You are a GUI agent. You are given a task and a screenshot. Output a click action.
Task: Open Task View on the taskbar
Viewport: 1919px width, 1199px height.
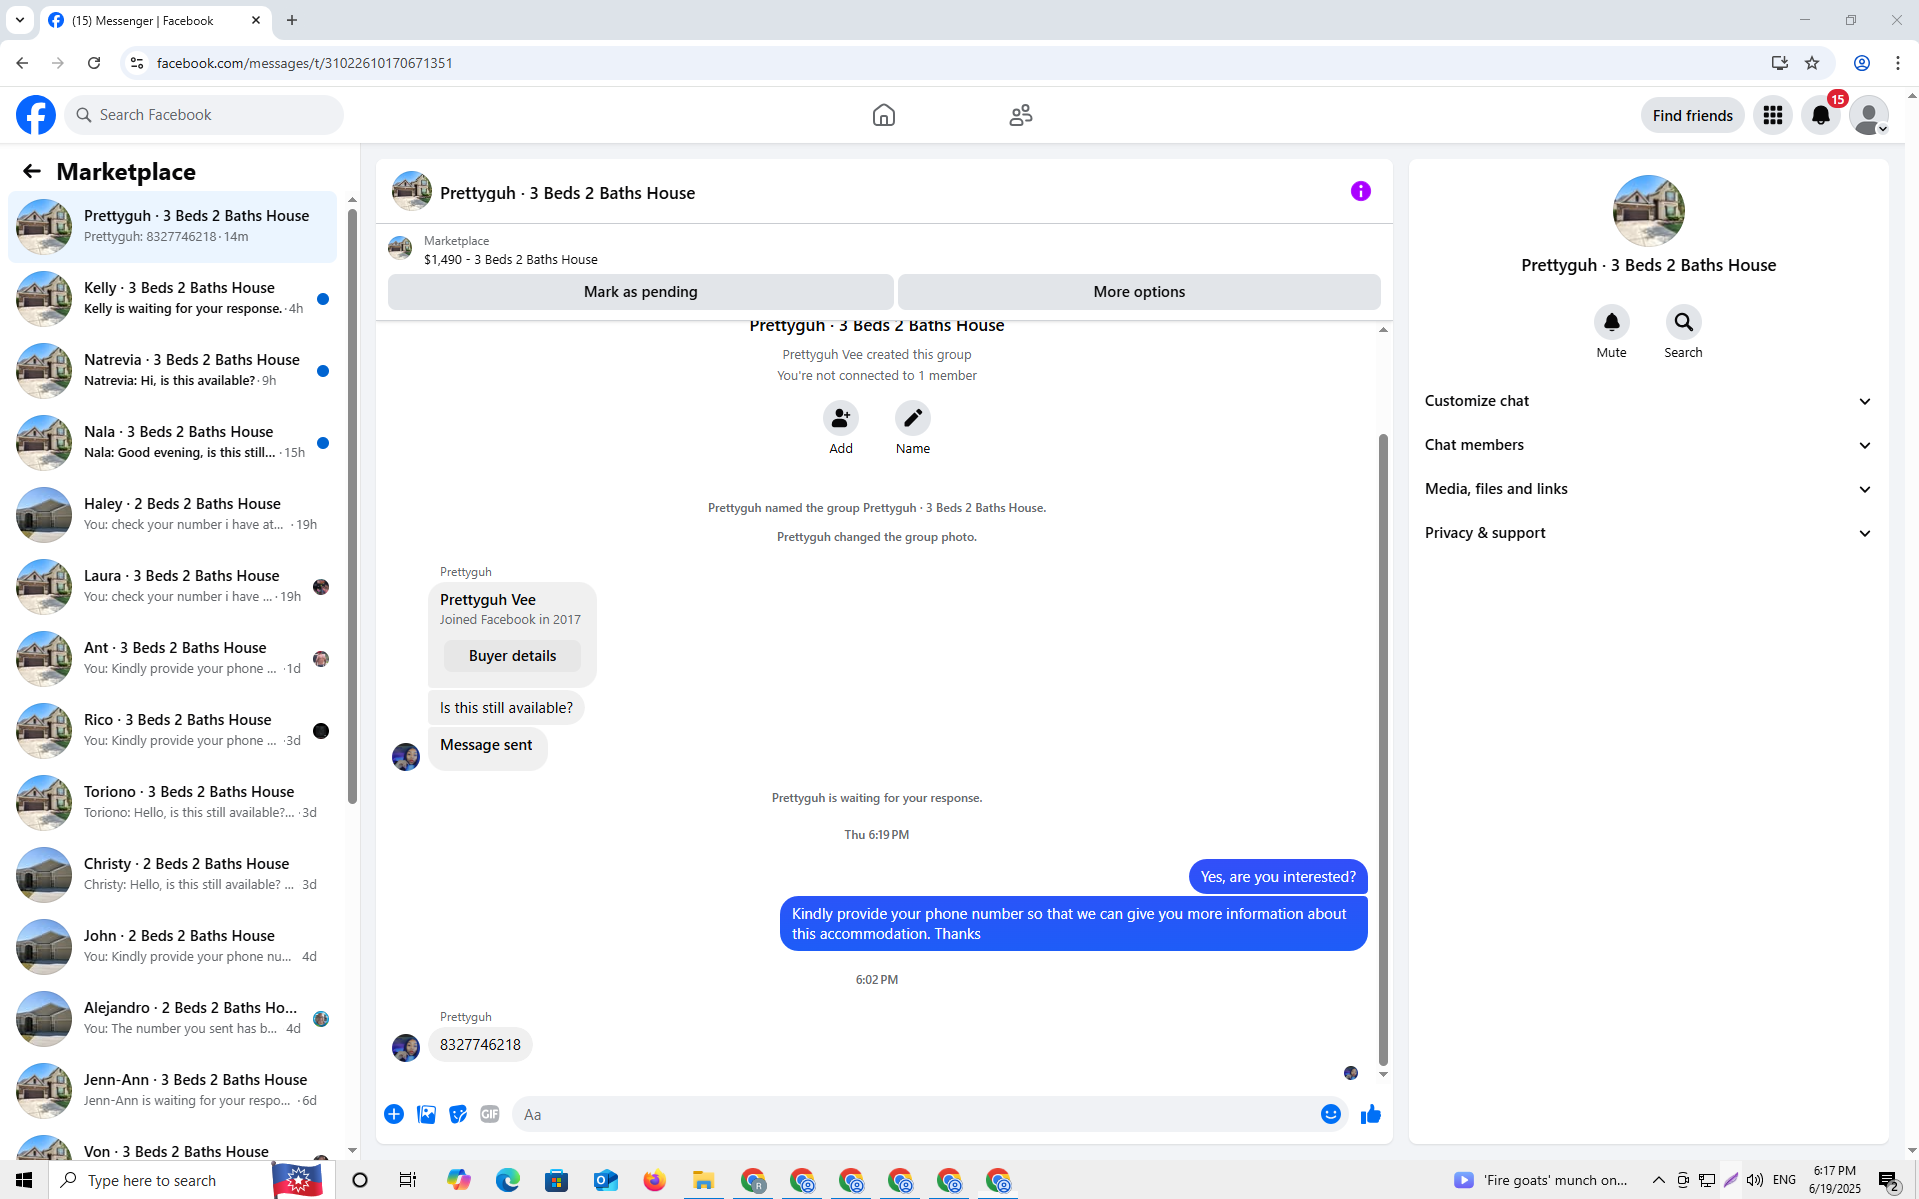pyautogui.click(x=408, y=1180)
